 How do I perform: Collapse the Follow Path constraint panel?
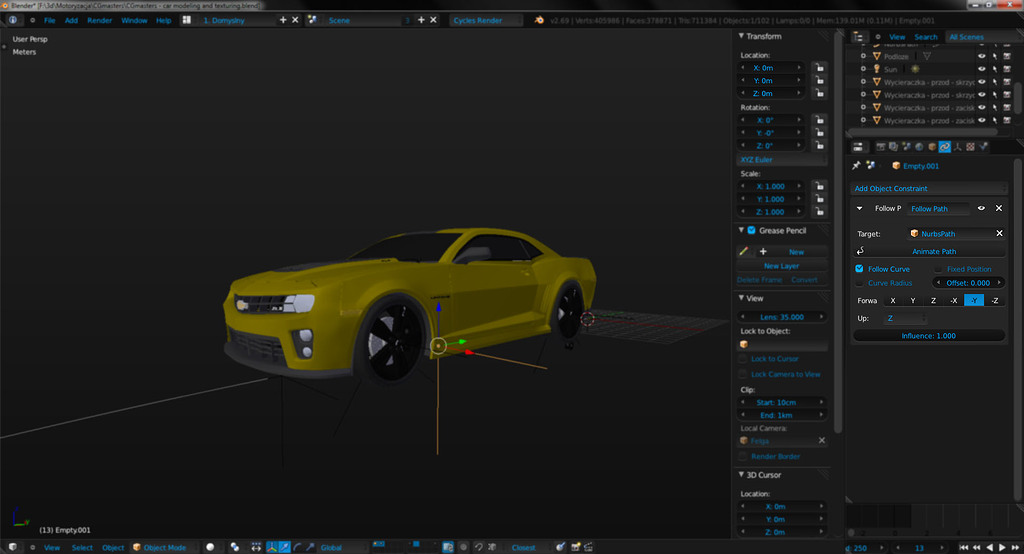click(x=859, y=208)
